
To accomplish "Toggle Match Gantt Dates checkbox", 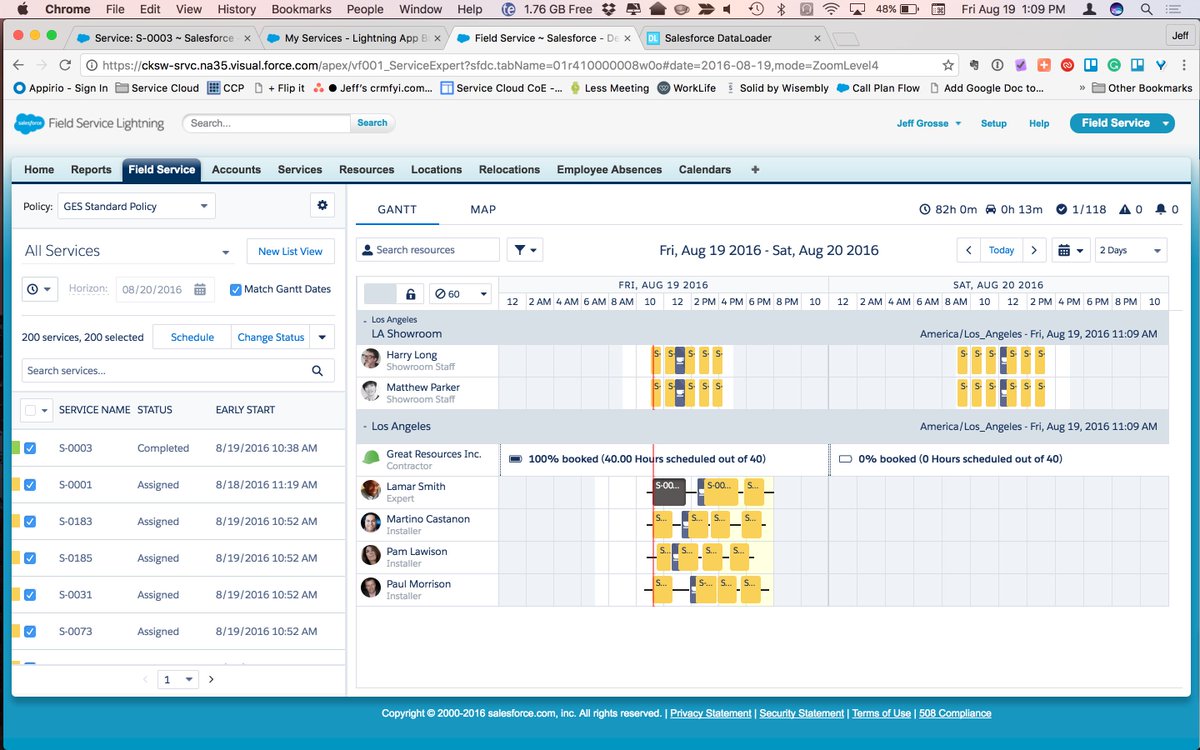I will click(x=236, y=289).
